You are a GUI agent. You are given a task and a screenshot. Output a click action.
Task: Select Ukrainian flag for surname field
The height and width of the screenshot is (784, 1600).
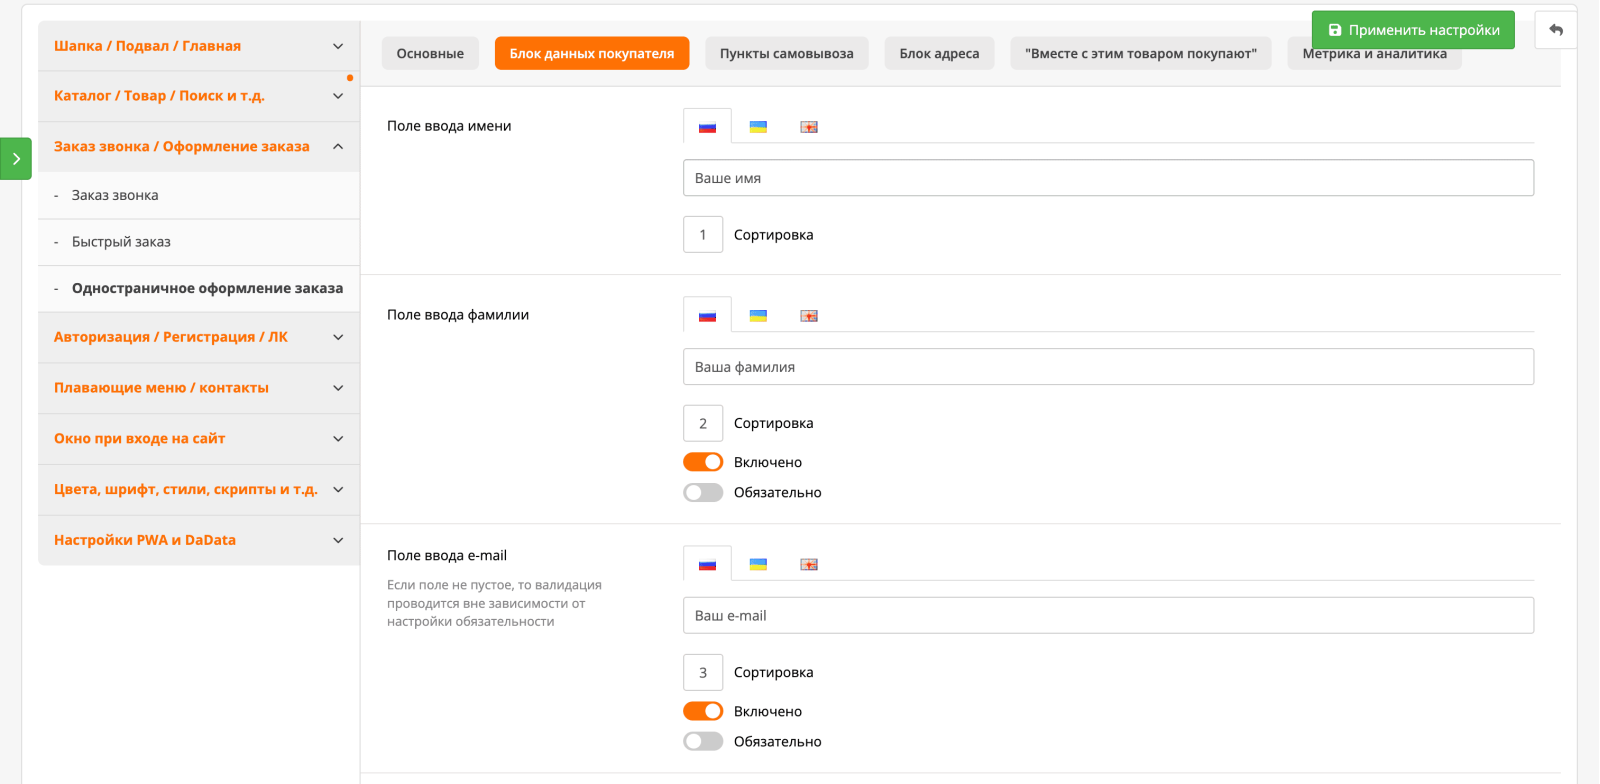click(x=758, y=316)
